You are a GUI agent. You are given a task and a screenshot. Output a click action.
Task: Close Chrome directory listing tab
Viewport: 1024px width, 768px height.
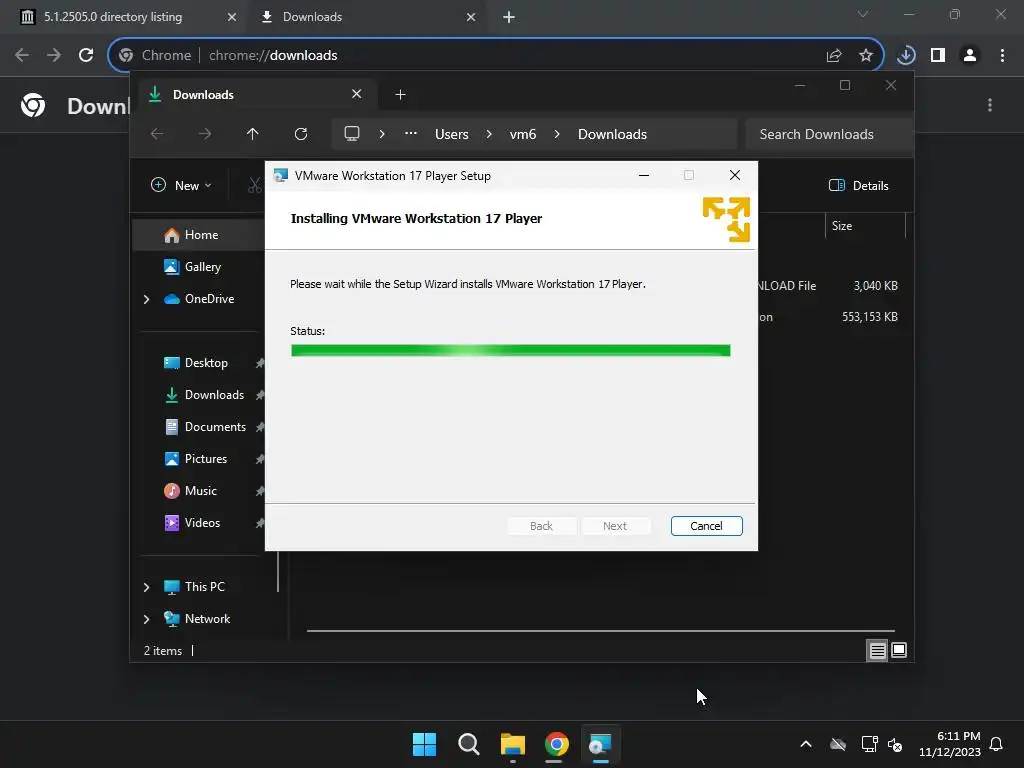pyautogui.click(x=231, y=17)
